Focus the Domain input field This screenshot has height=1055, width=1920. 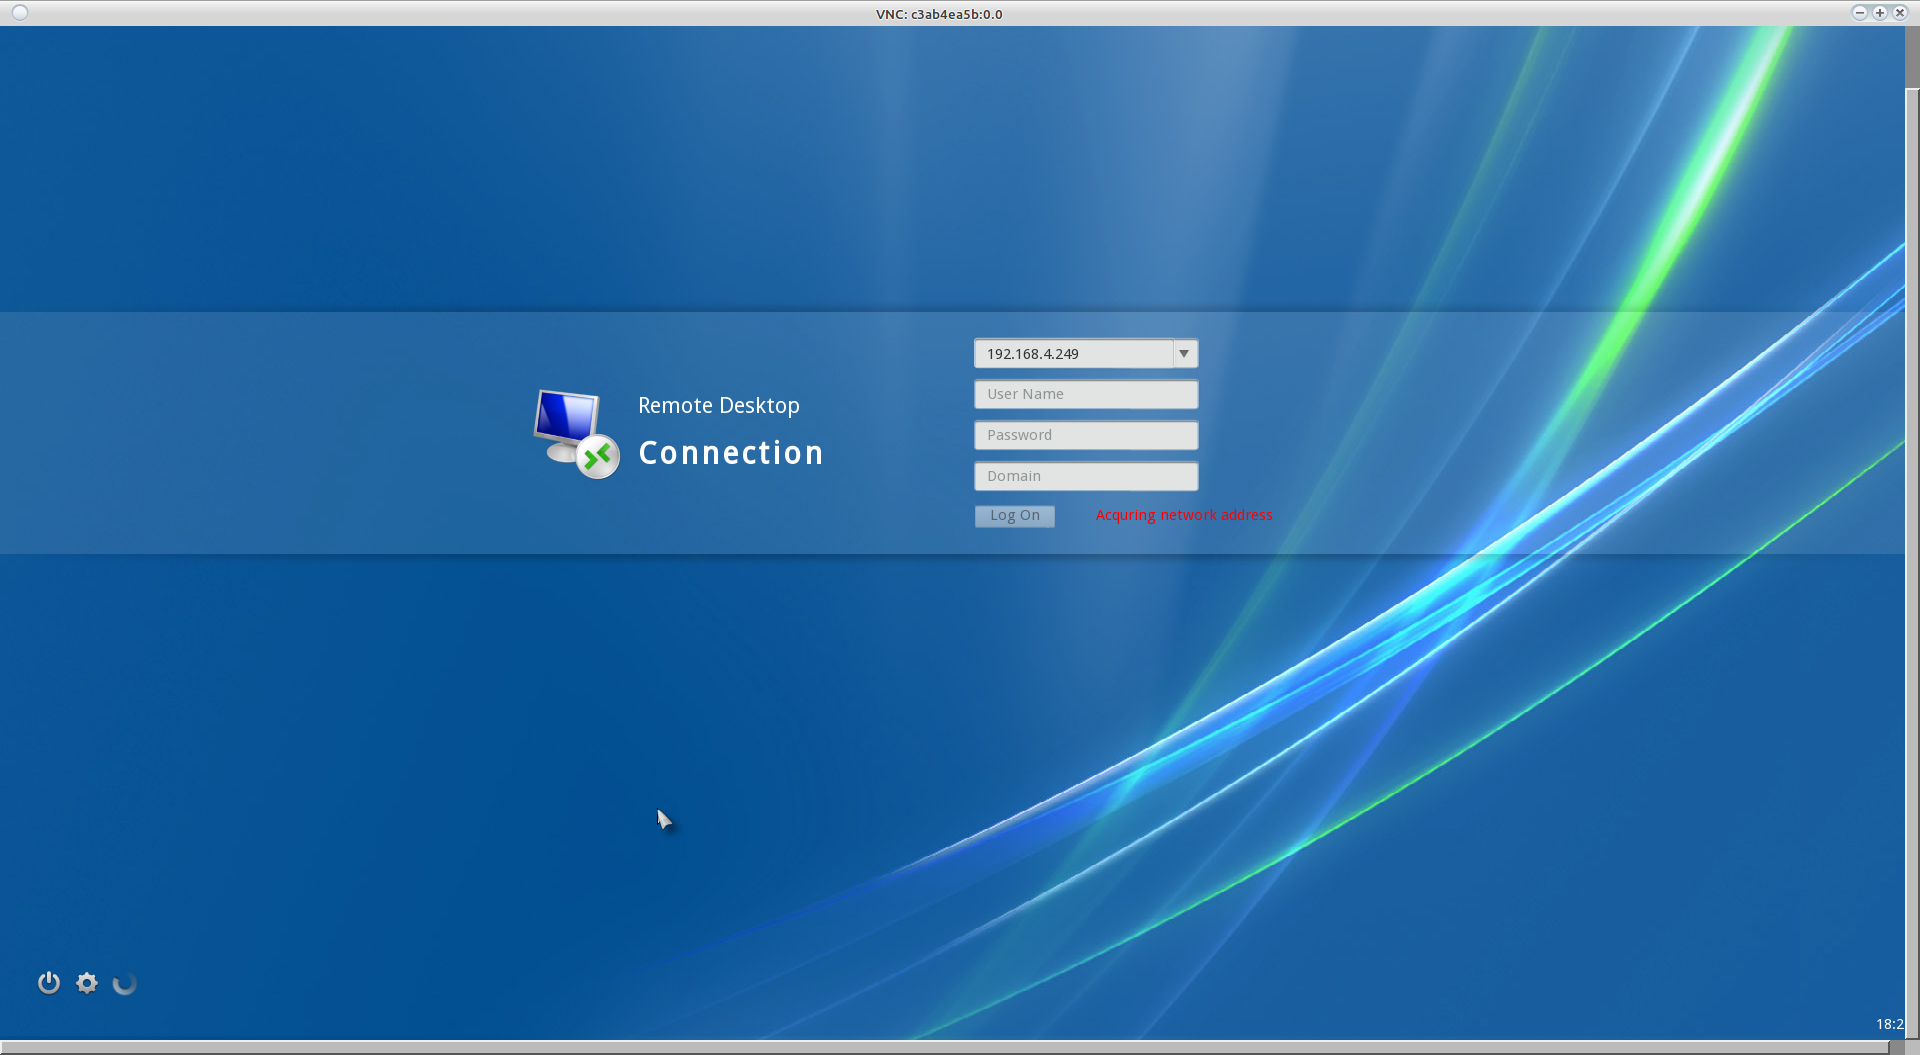(x=1086, y=476)
